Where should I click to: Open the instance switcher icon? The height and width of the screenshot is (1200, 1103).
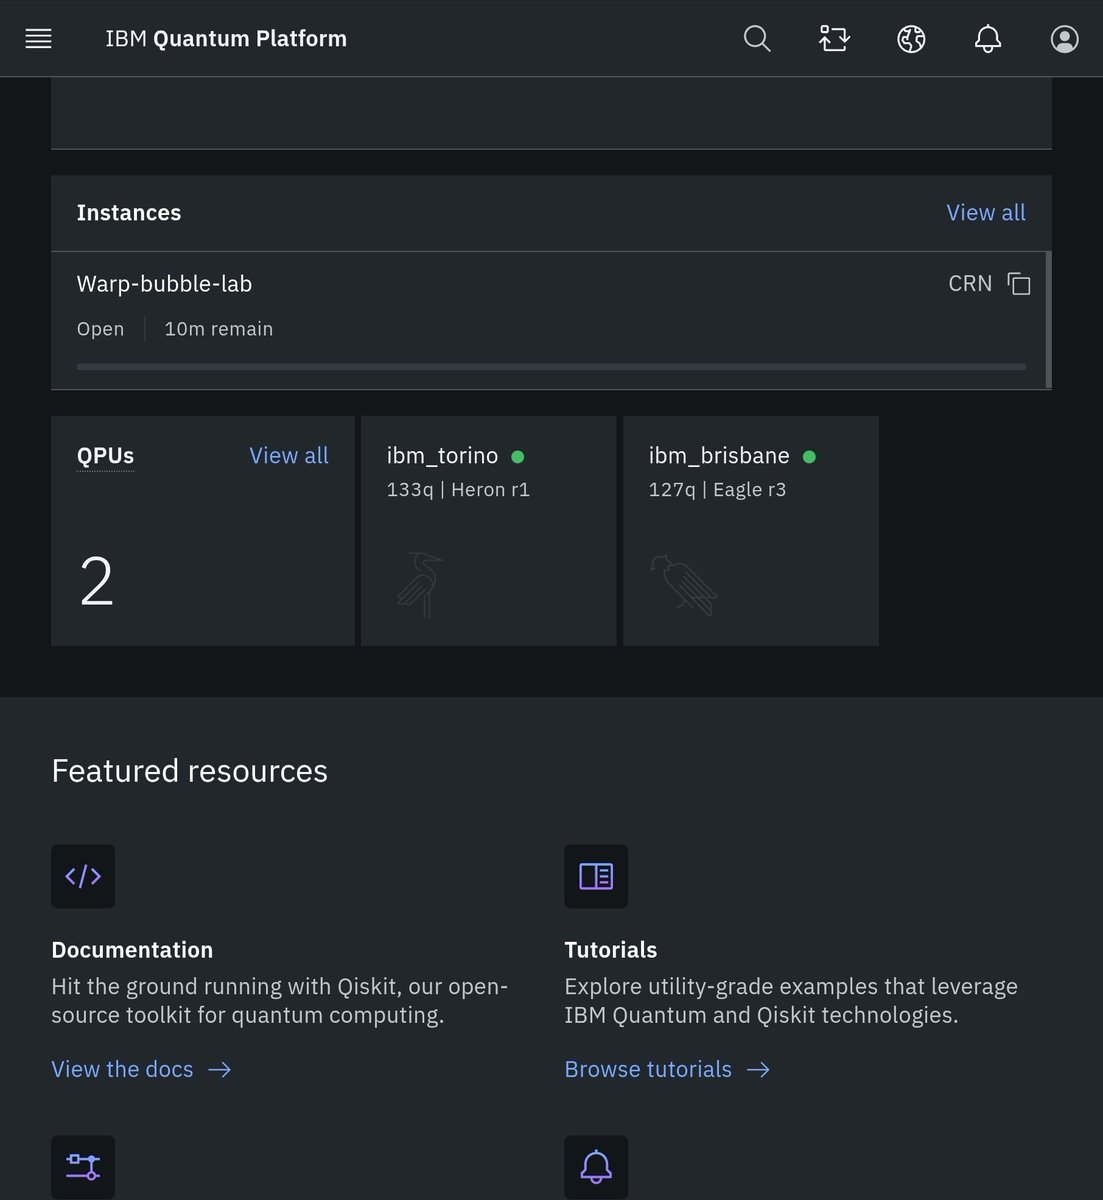[x=834, y=39]
